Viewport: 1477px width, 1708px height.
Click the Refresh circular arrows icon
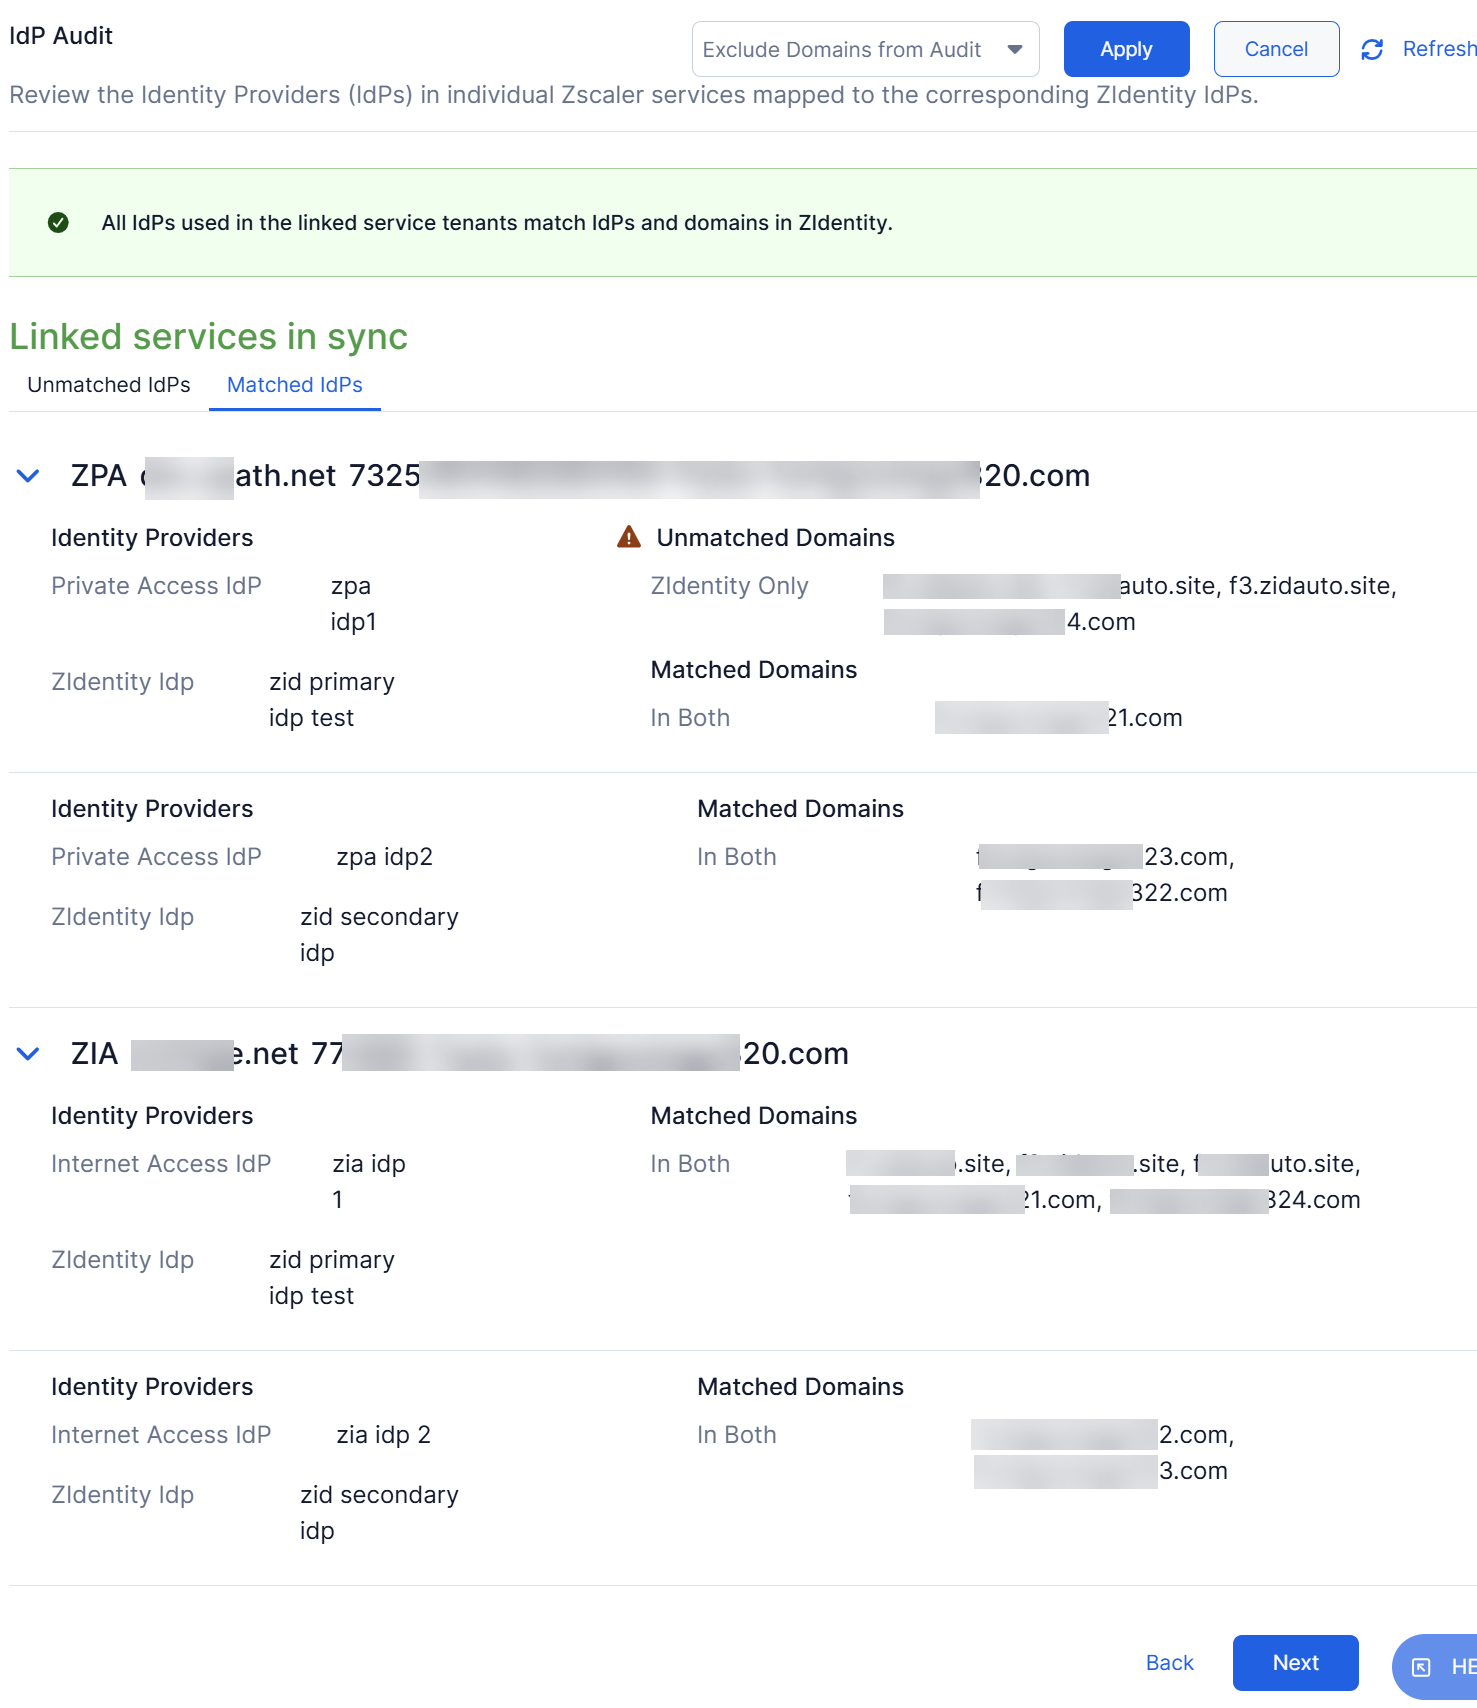click(x=1372, y=49)
